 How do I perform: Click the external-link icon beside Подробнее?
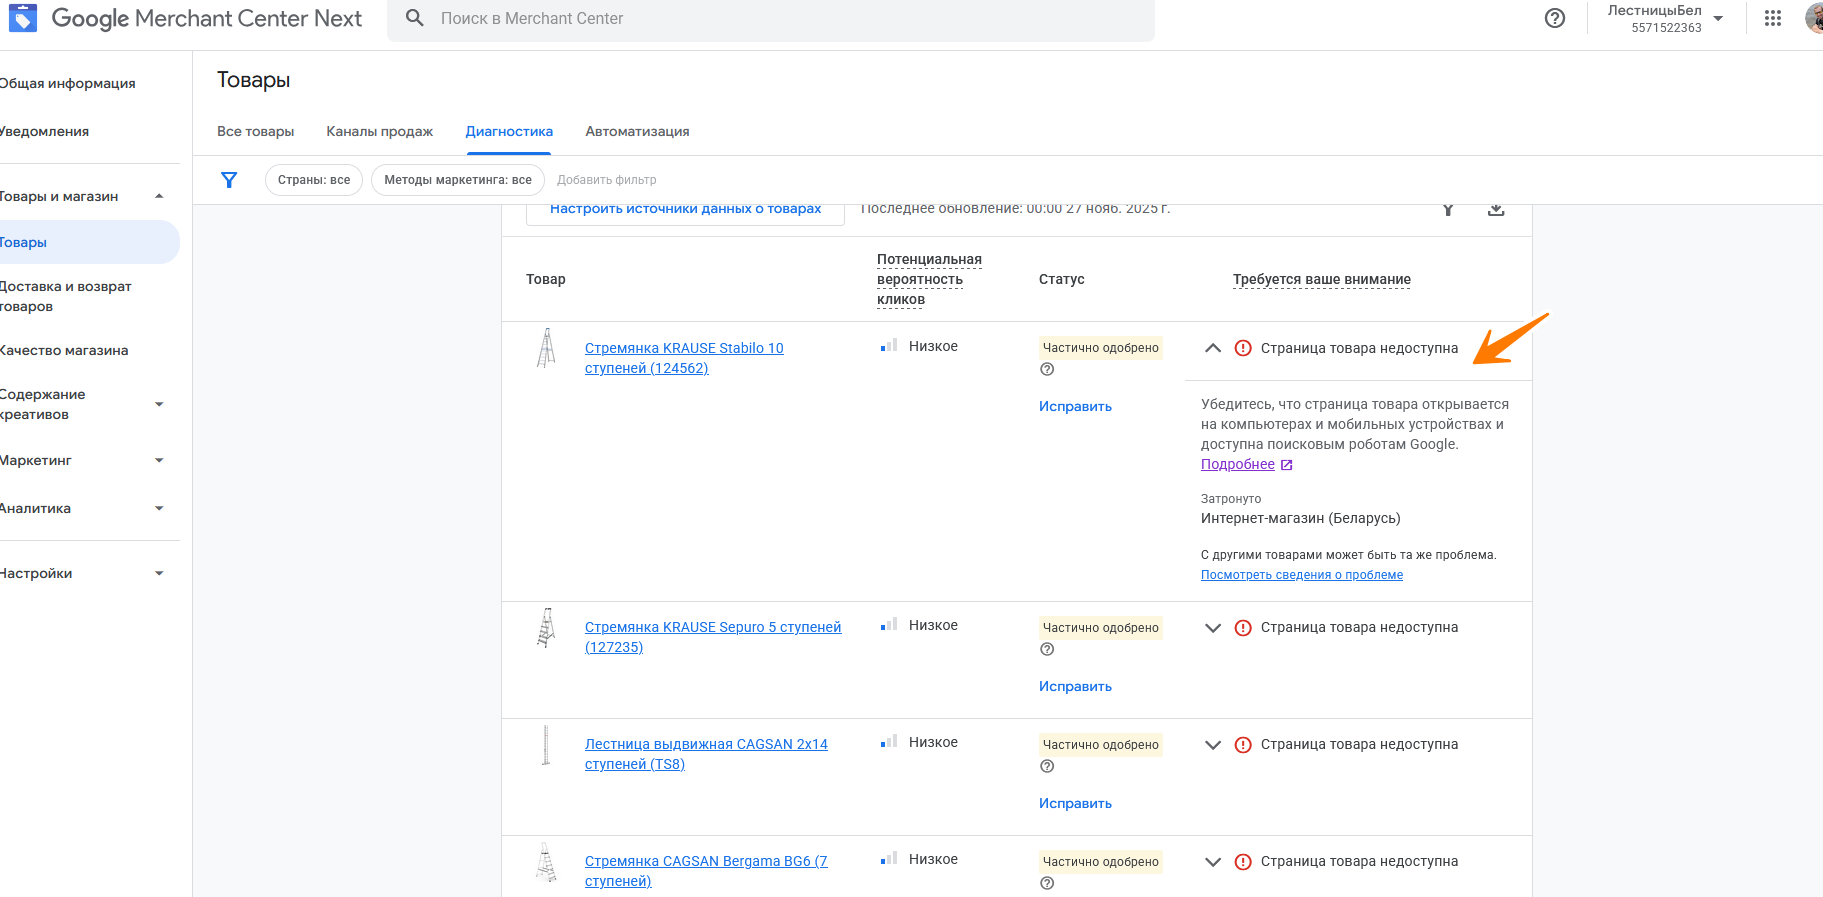point(1287,465)
